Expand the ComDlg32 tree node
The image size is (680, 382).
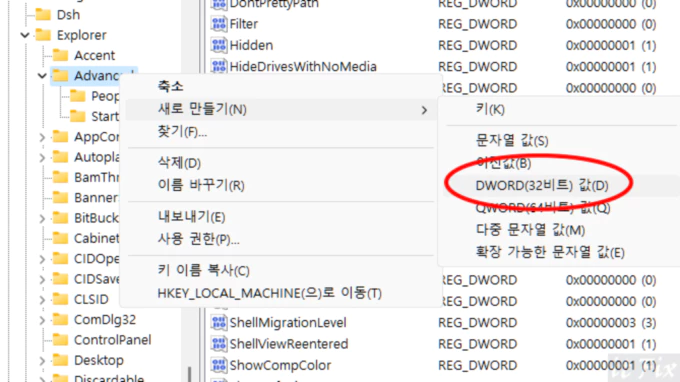click(42, 320)
